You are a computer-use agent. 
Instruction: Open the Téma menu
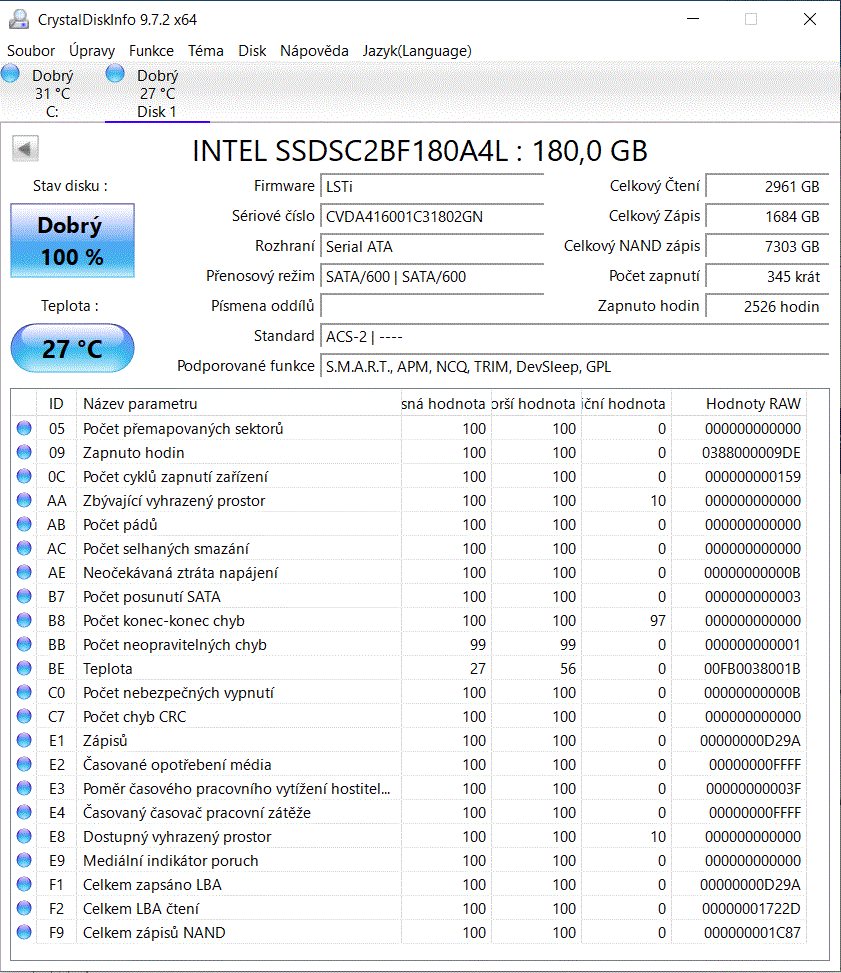203,51
